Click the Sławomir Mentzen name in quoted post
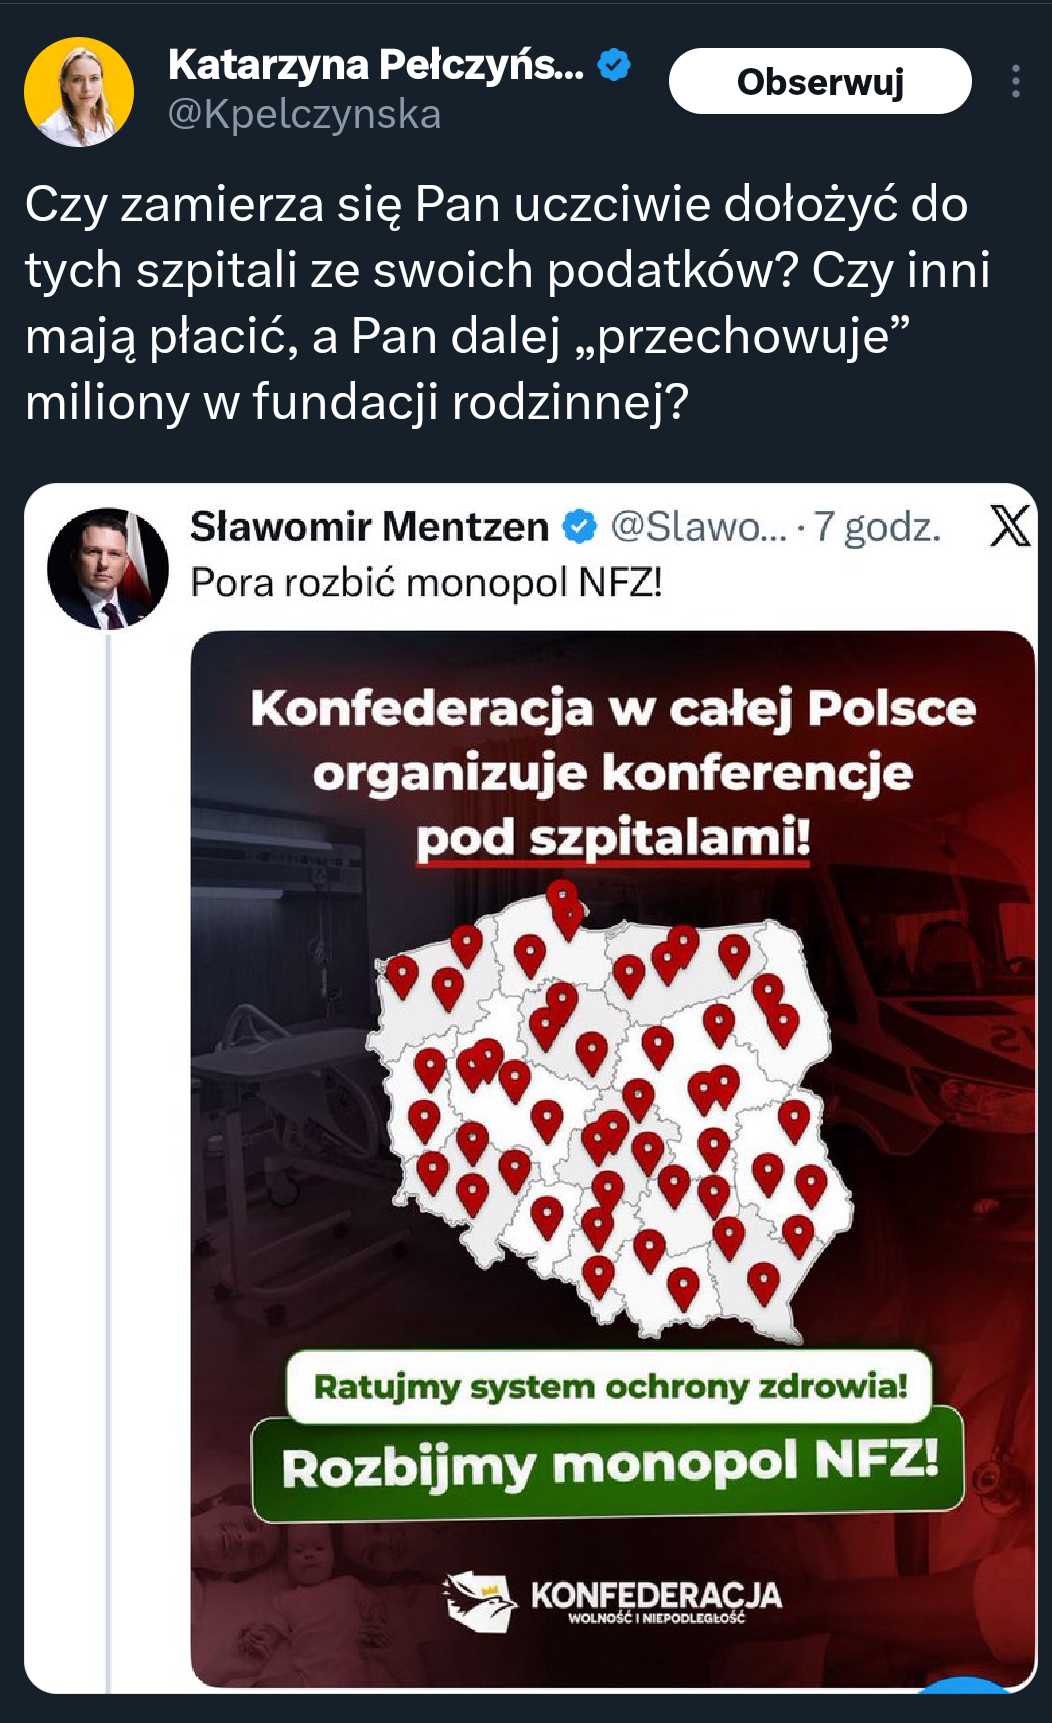The width and height of the screenshot is (1052, 1723). [x=369, y=527]
